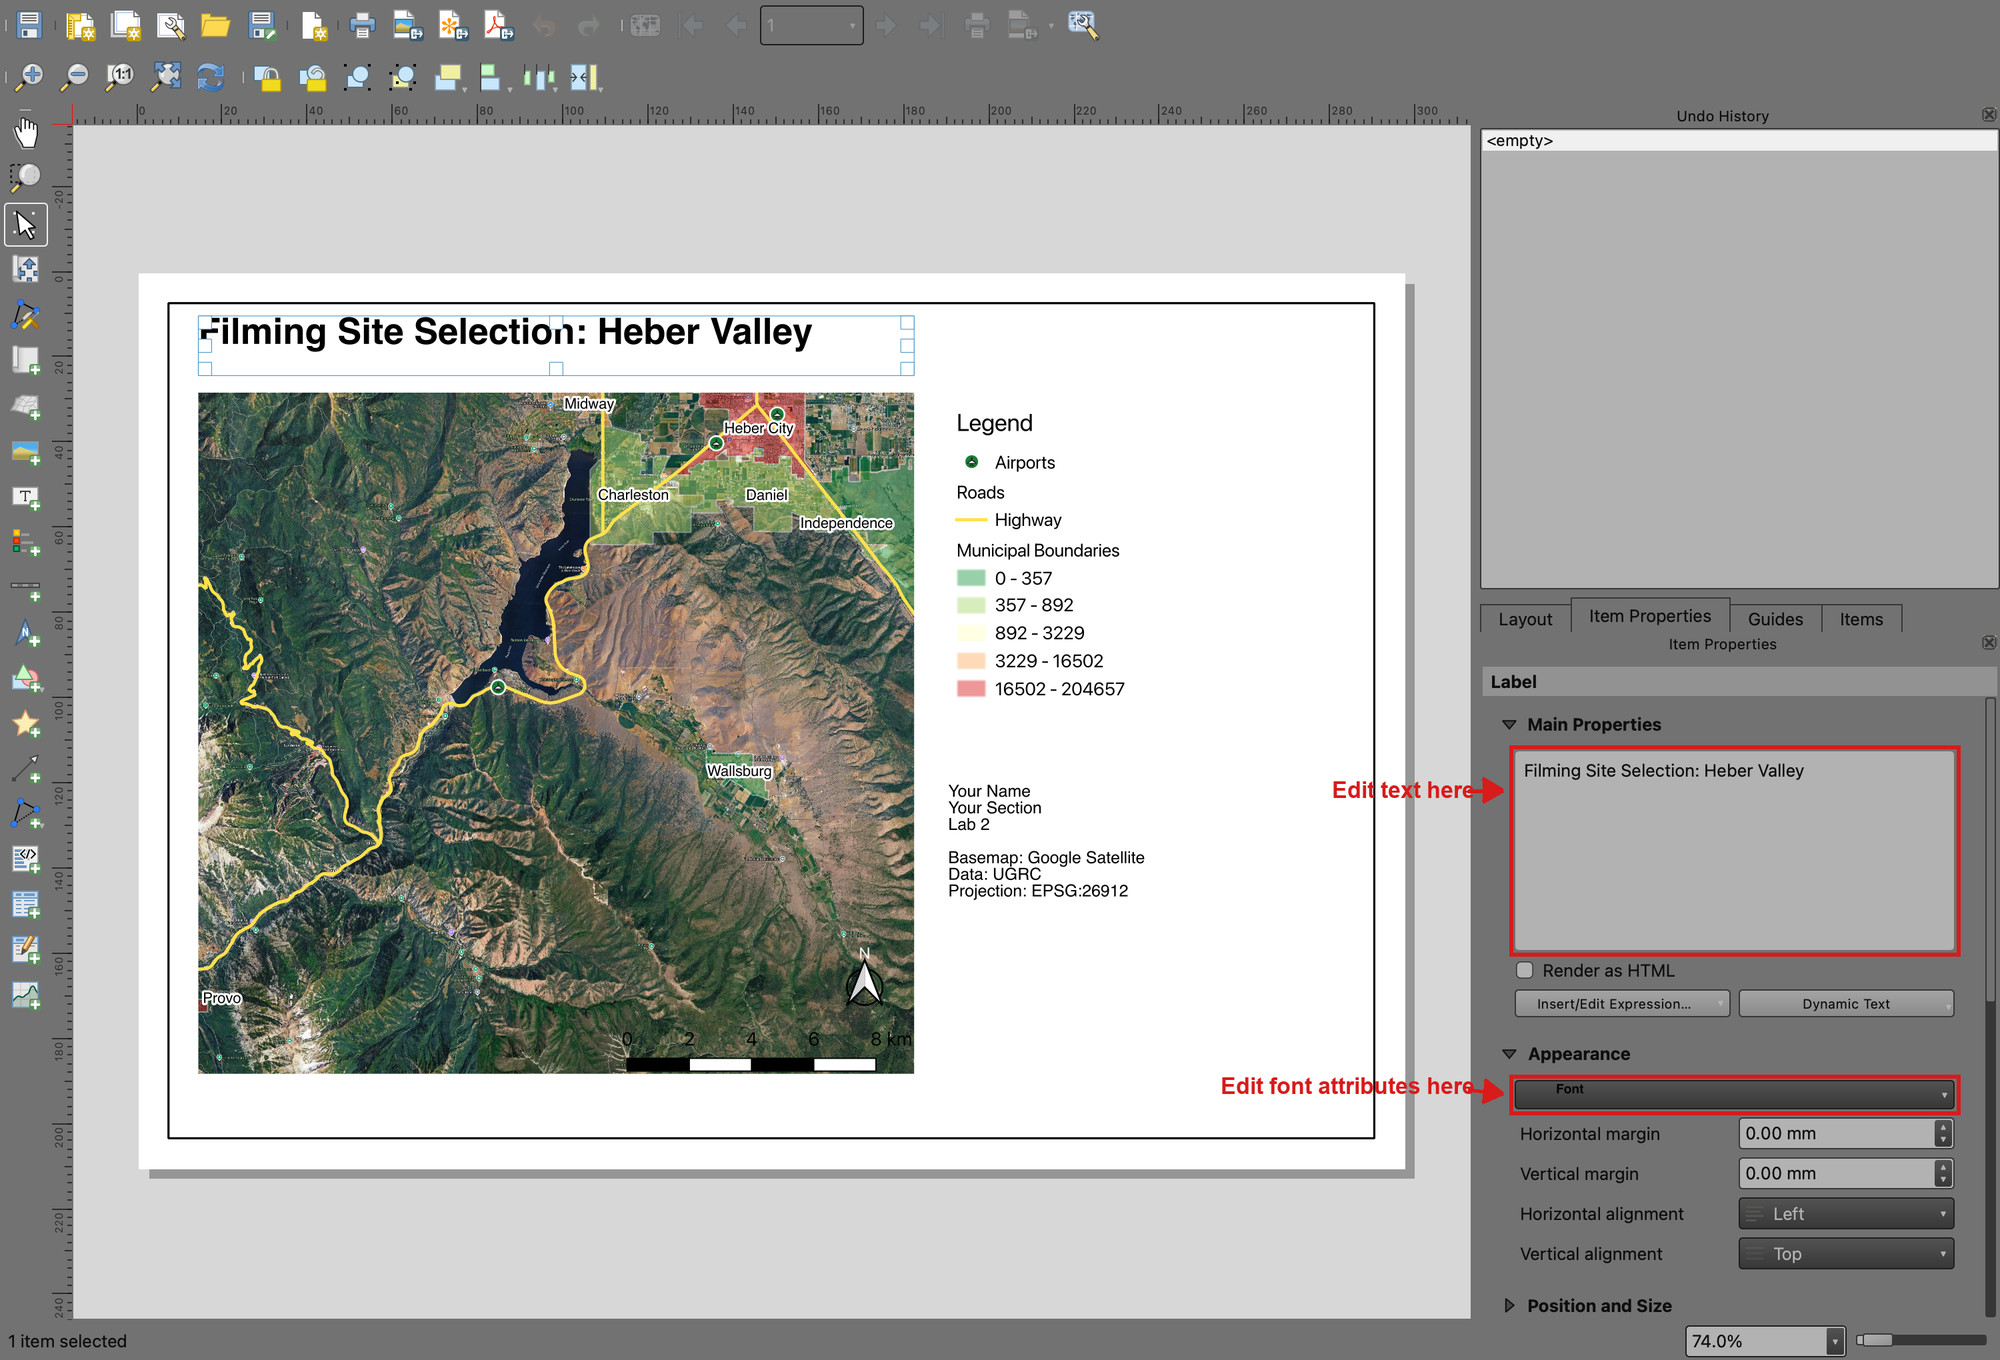
Task: Select the Add Elevation Profile tool
Action: (x=26, y=995)
